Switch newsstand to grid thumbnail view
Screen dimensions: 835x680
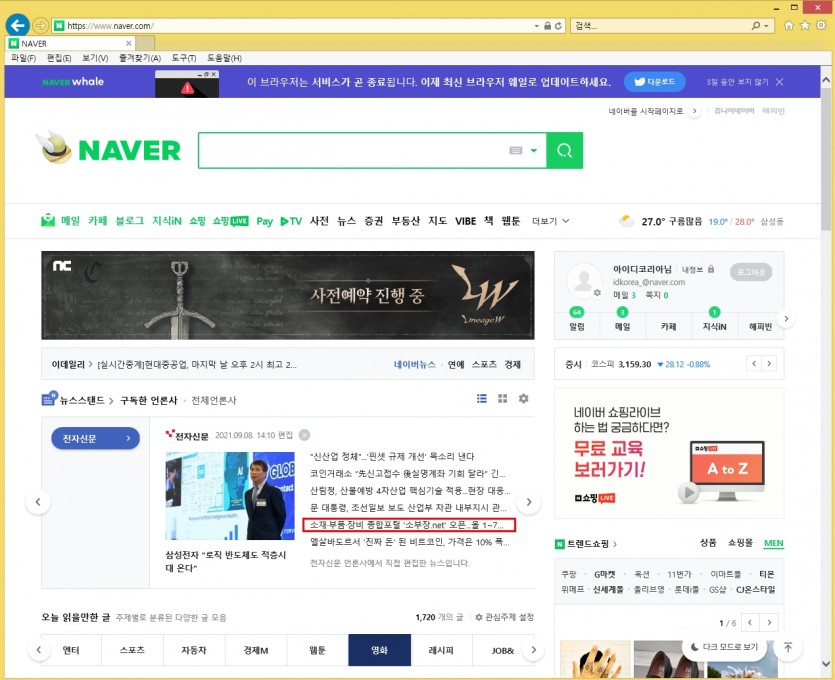pos(503,399)
